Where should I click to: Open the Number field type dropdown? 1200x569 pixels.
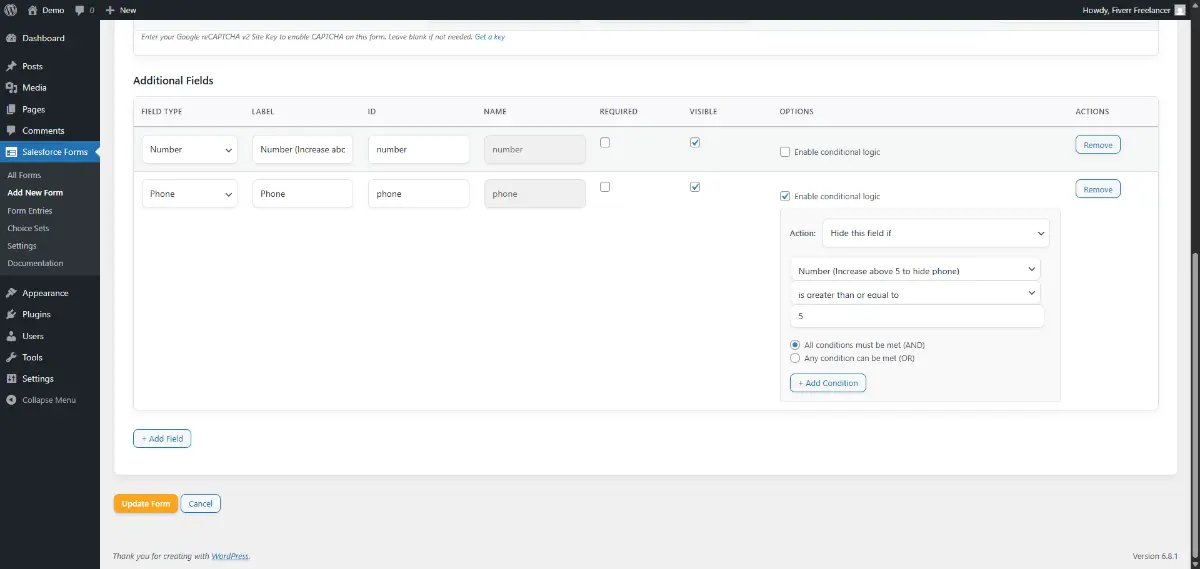190,149
